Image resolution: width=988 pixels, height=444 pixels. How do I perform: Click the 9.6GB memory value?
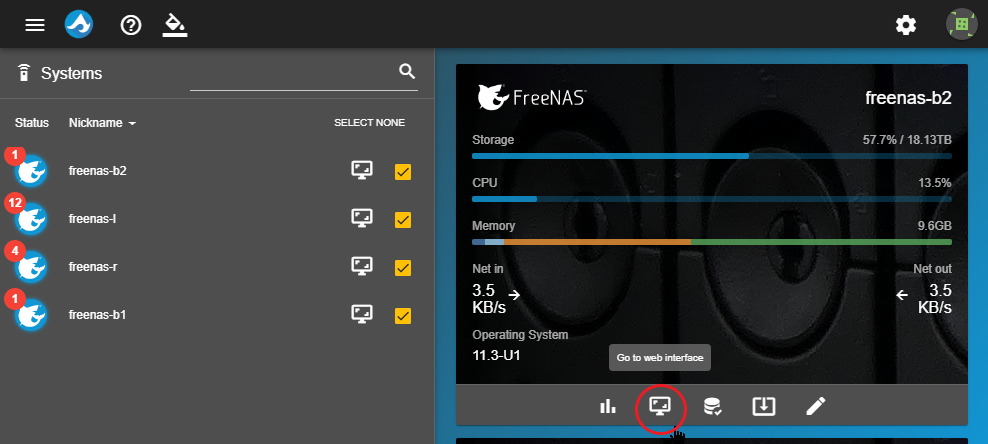pos(934,225)
